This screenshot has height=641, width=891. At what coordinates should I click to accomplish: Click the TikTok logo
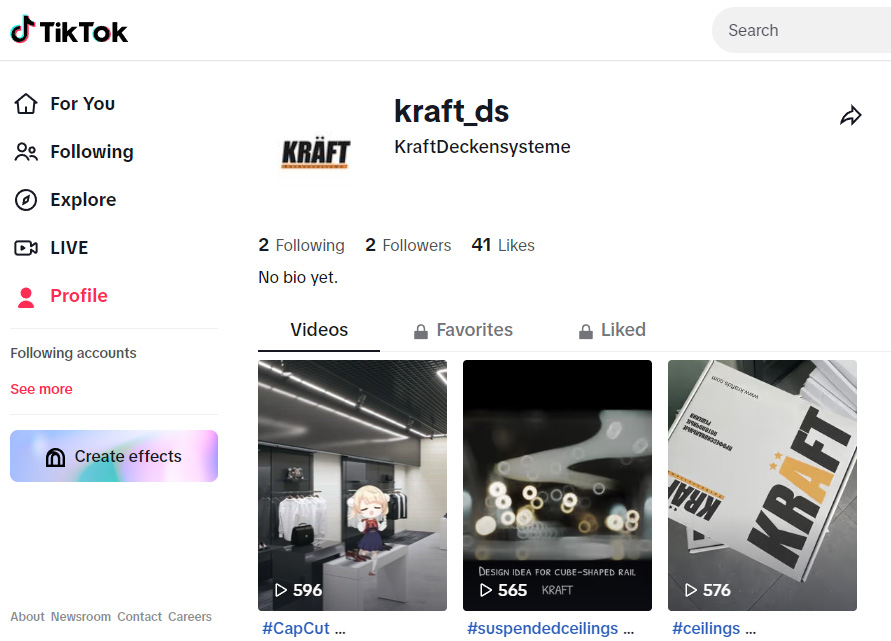(69, 31)
